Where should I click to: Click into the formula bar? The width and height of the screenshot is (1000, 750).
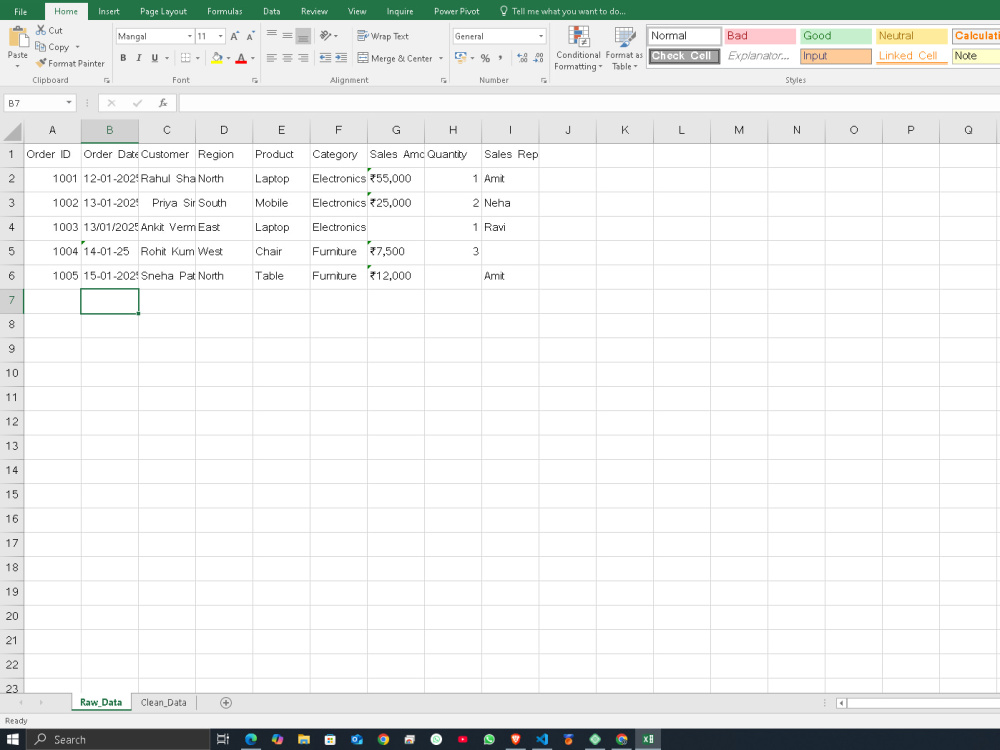(x=589, y=103)
